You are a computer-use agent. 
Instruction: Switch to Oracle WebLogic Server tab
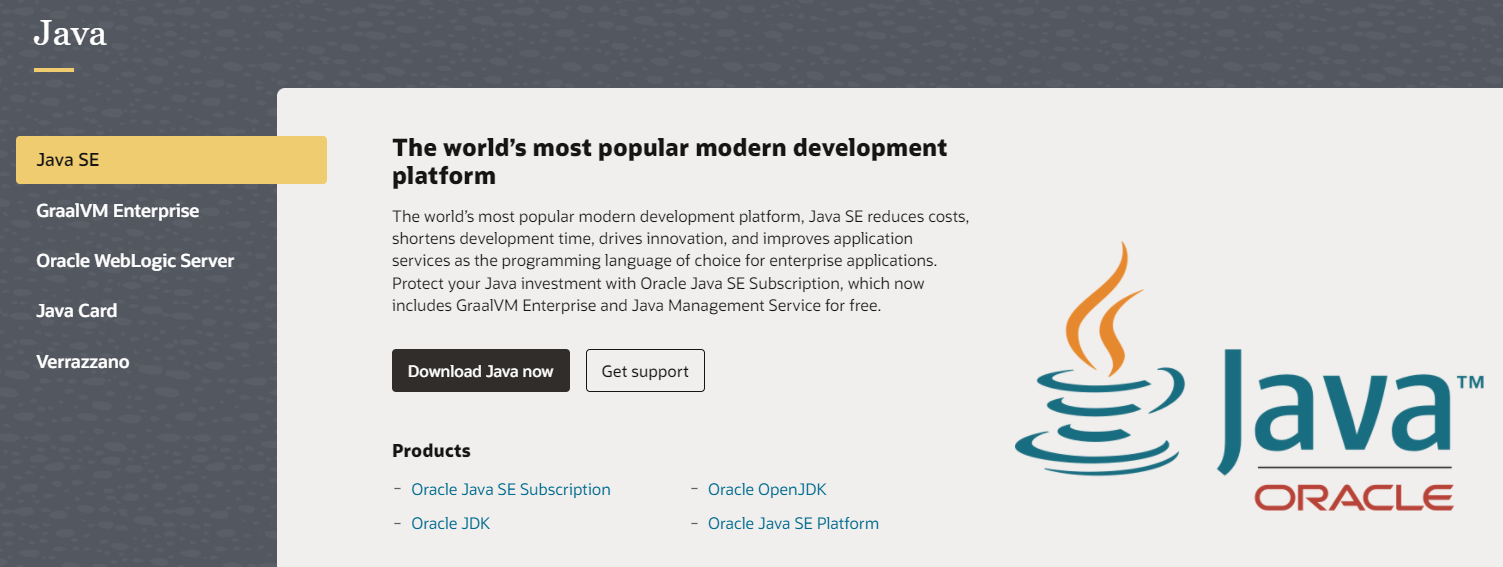pyautogui.click(x=135, y=261)
